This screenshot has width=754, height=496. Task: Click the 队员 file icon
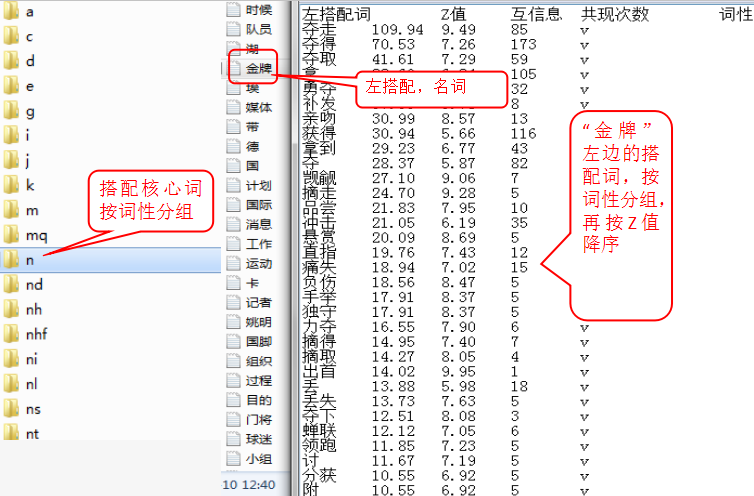tap(234, 29)
